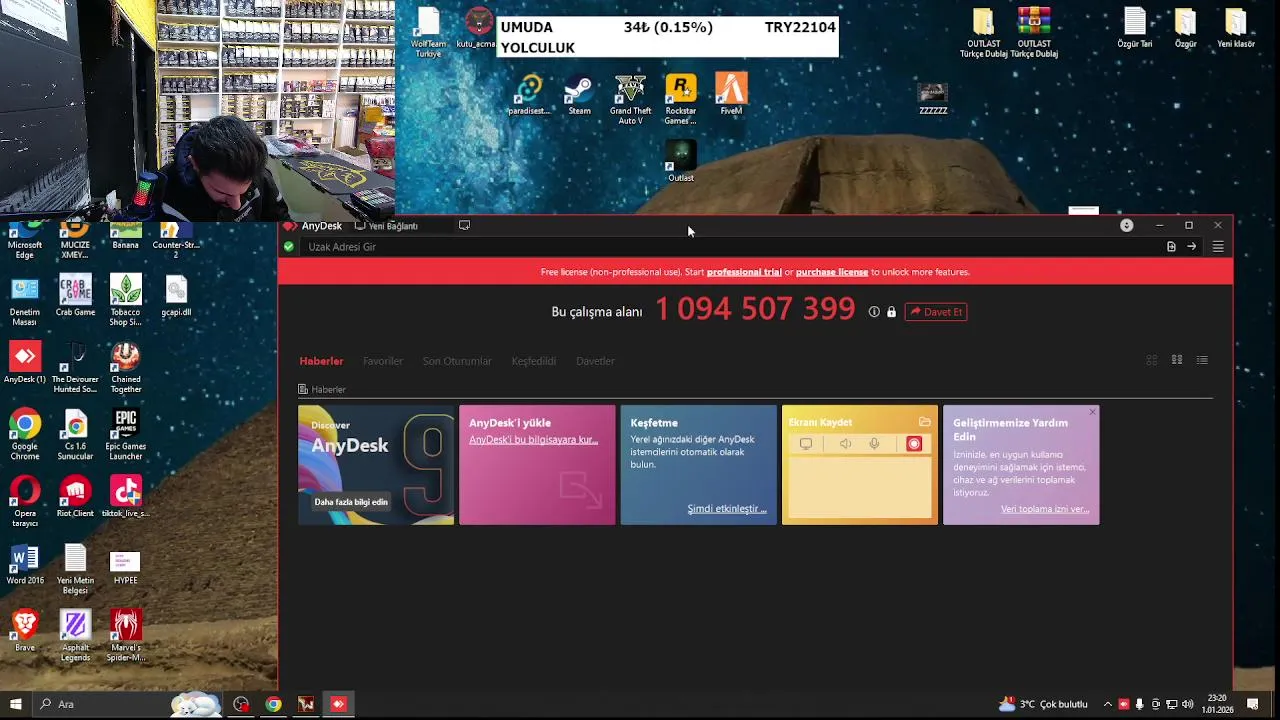The height and width of the screenshot is (720, 1280).
Task: Select the Riot Client desktop icon
Action: [75, 497]
